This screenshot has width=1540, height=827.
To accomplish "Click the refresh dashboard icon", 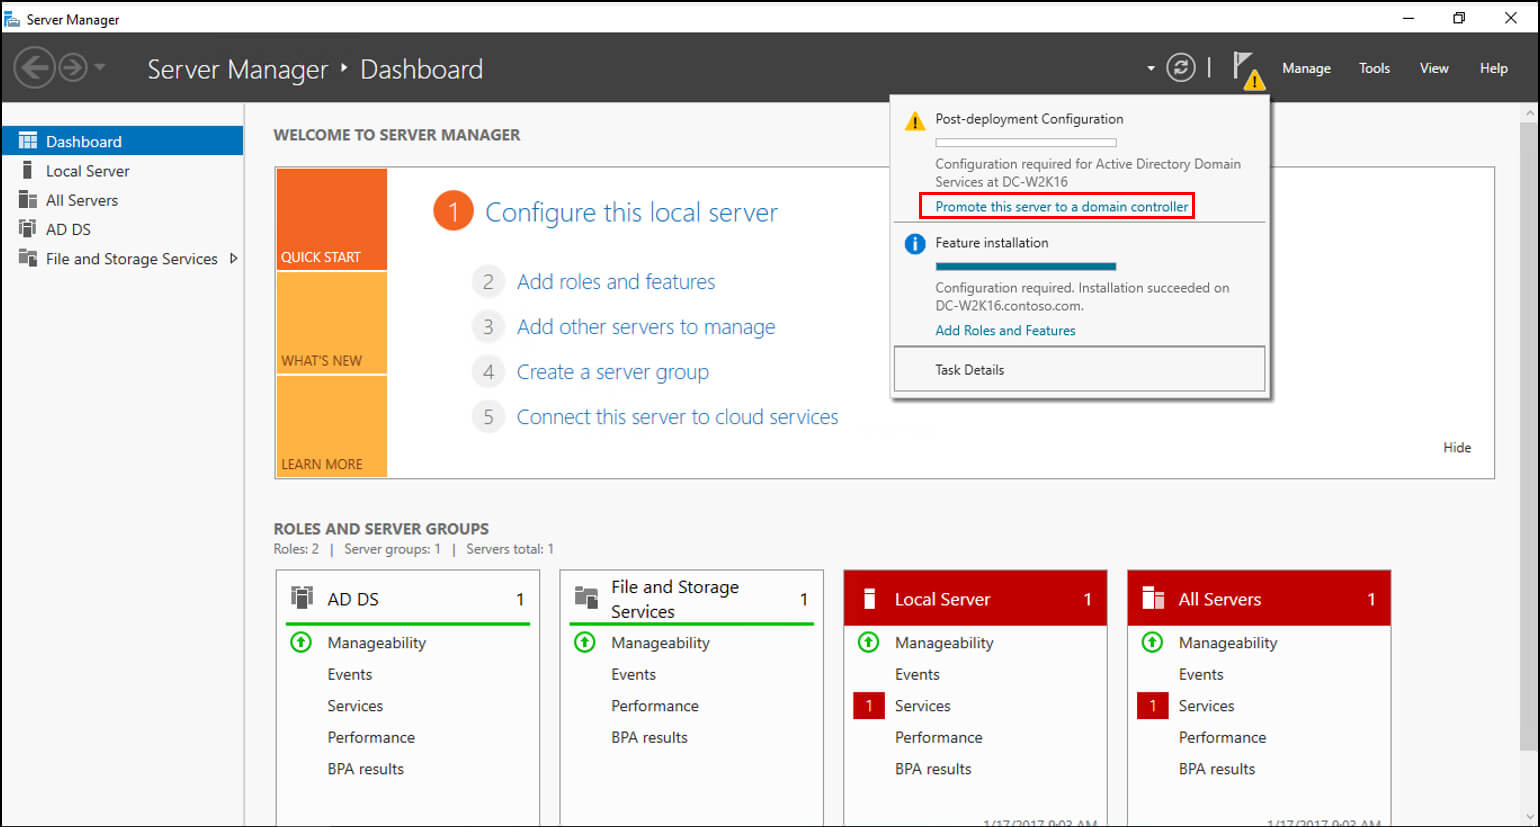I will [x=1181, y=68].
